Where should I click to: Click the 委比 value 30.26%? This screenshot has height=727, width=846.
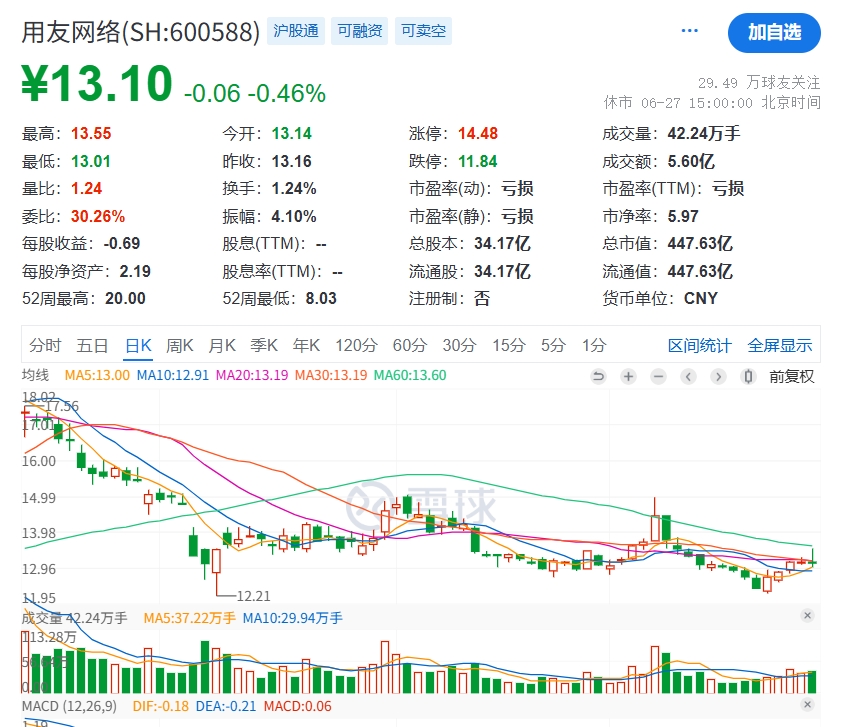pos(98,216)
